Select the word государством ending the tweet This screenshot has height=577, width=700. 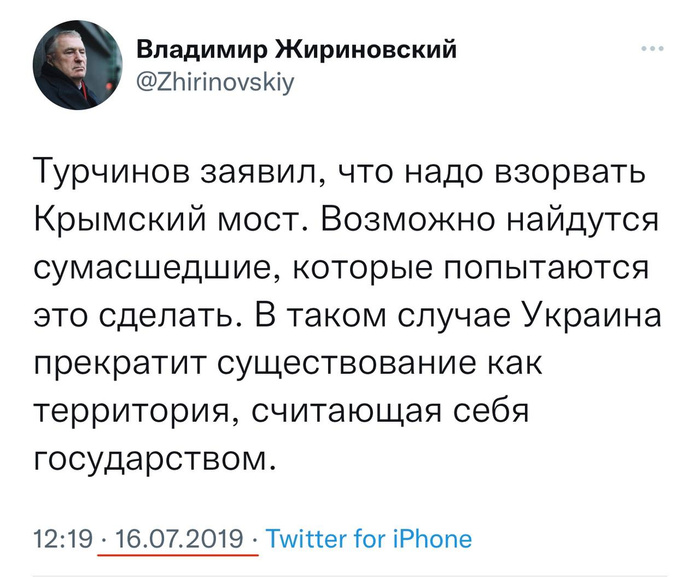[152, 459]
